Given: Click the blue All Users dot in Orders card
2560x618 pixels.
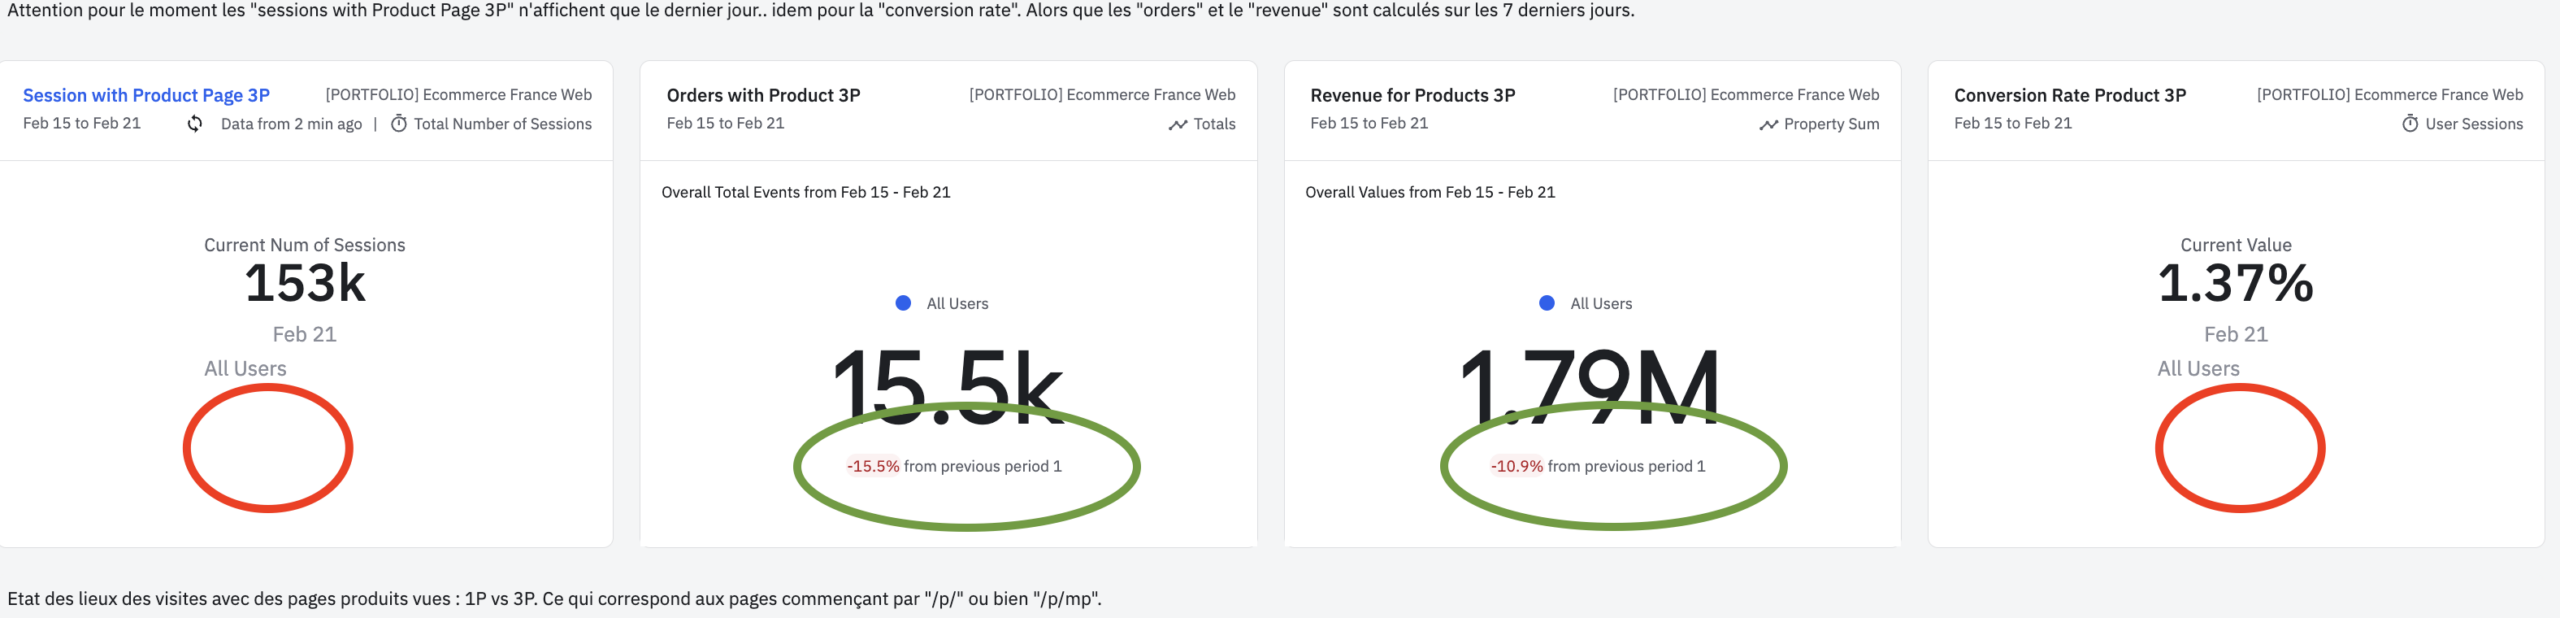Looking at the screenshot, I should [x=903, y=303].
